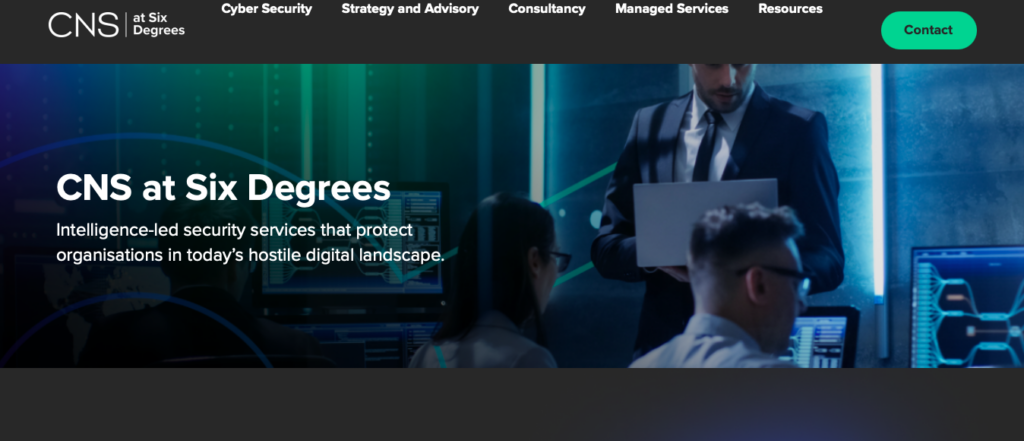
Task: Open the Cyber Security menu
Action: [x=266, y=9]
